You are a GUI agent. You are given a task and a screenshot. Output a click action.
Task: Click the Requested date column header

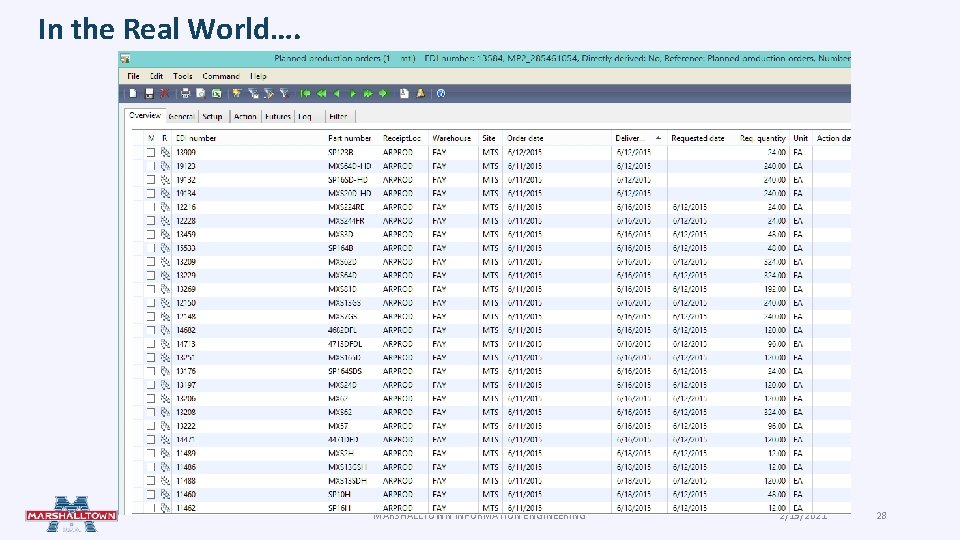(x=697, y=138)
